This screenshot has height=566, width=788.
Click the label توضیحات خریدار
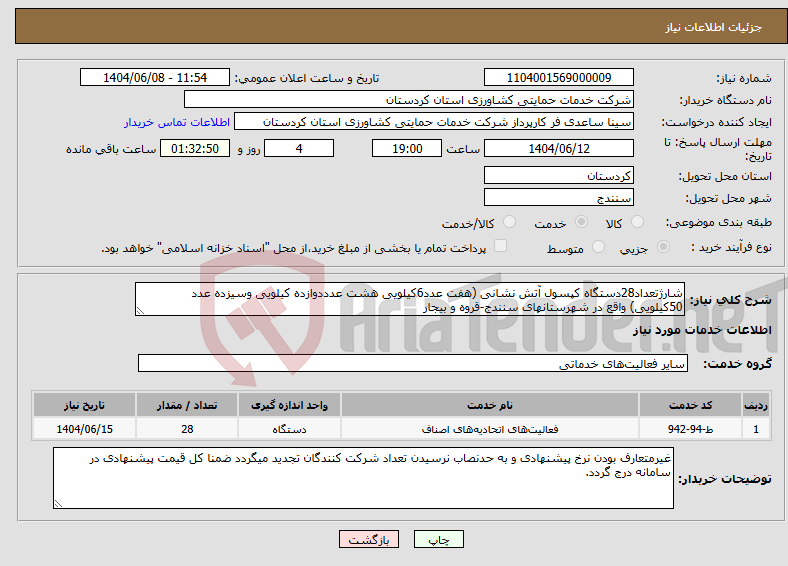[725, 479]
